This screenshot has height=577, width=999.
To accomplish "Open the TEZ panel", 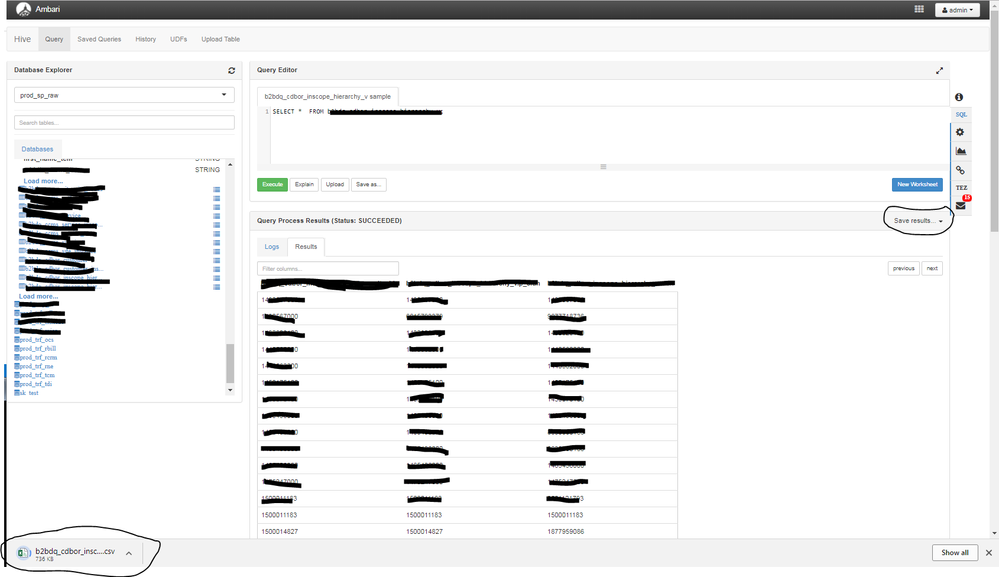I will pyautogui.click(x=961, y=188).
